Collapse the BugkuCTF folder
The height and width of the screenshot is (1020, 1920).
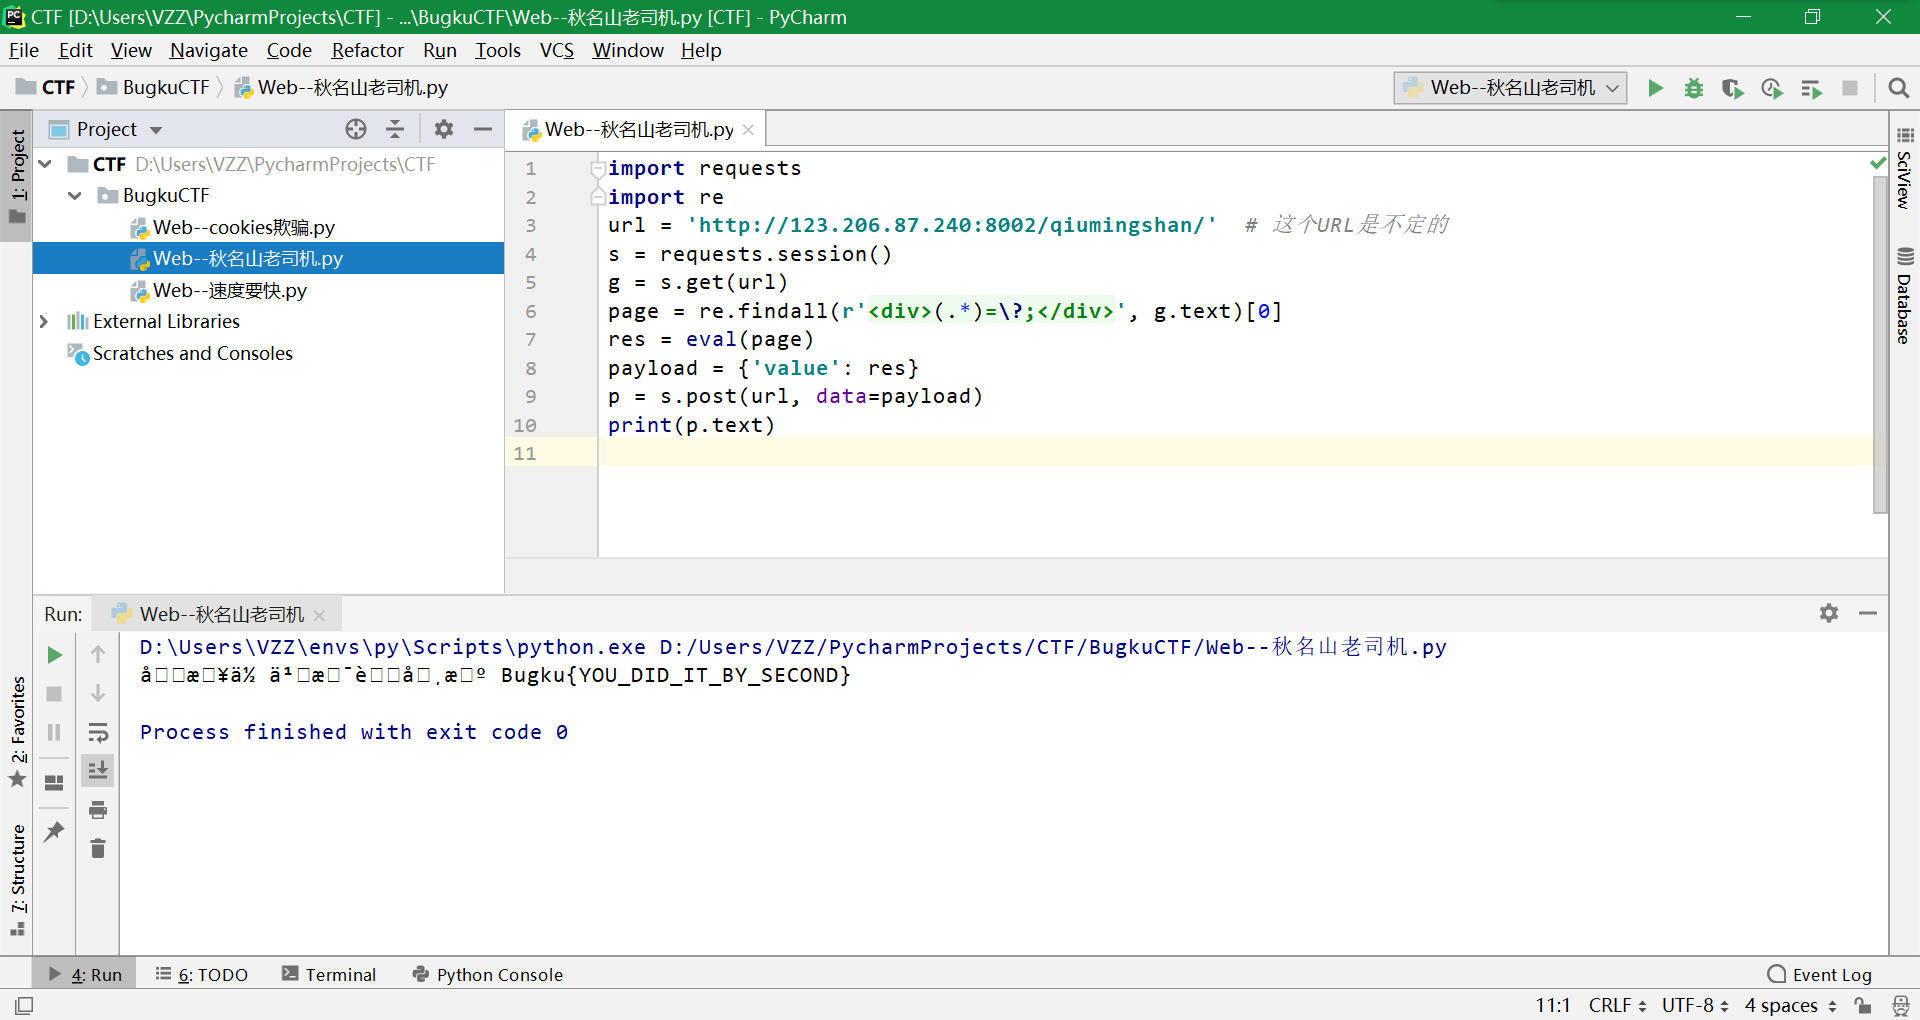(x=75, y=196)
